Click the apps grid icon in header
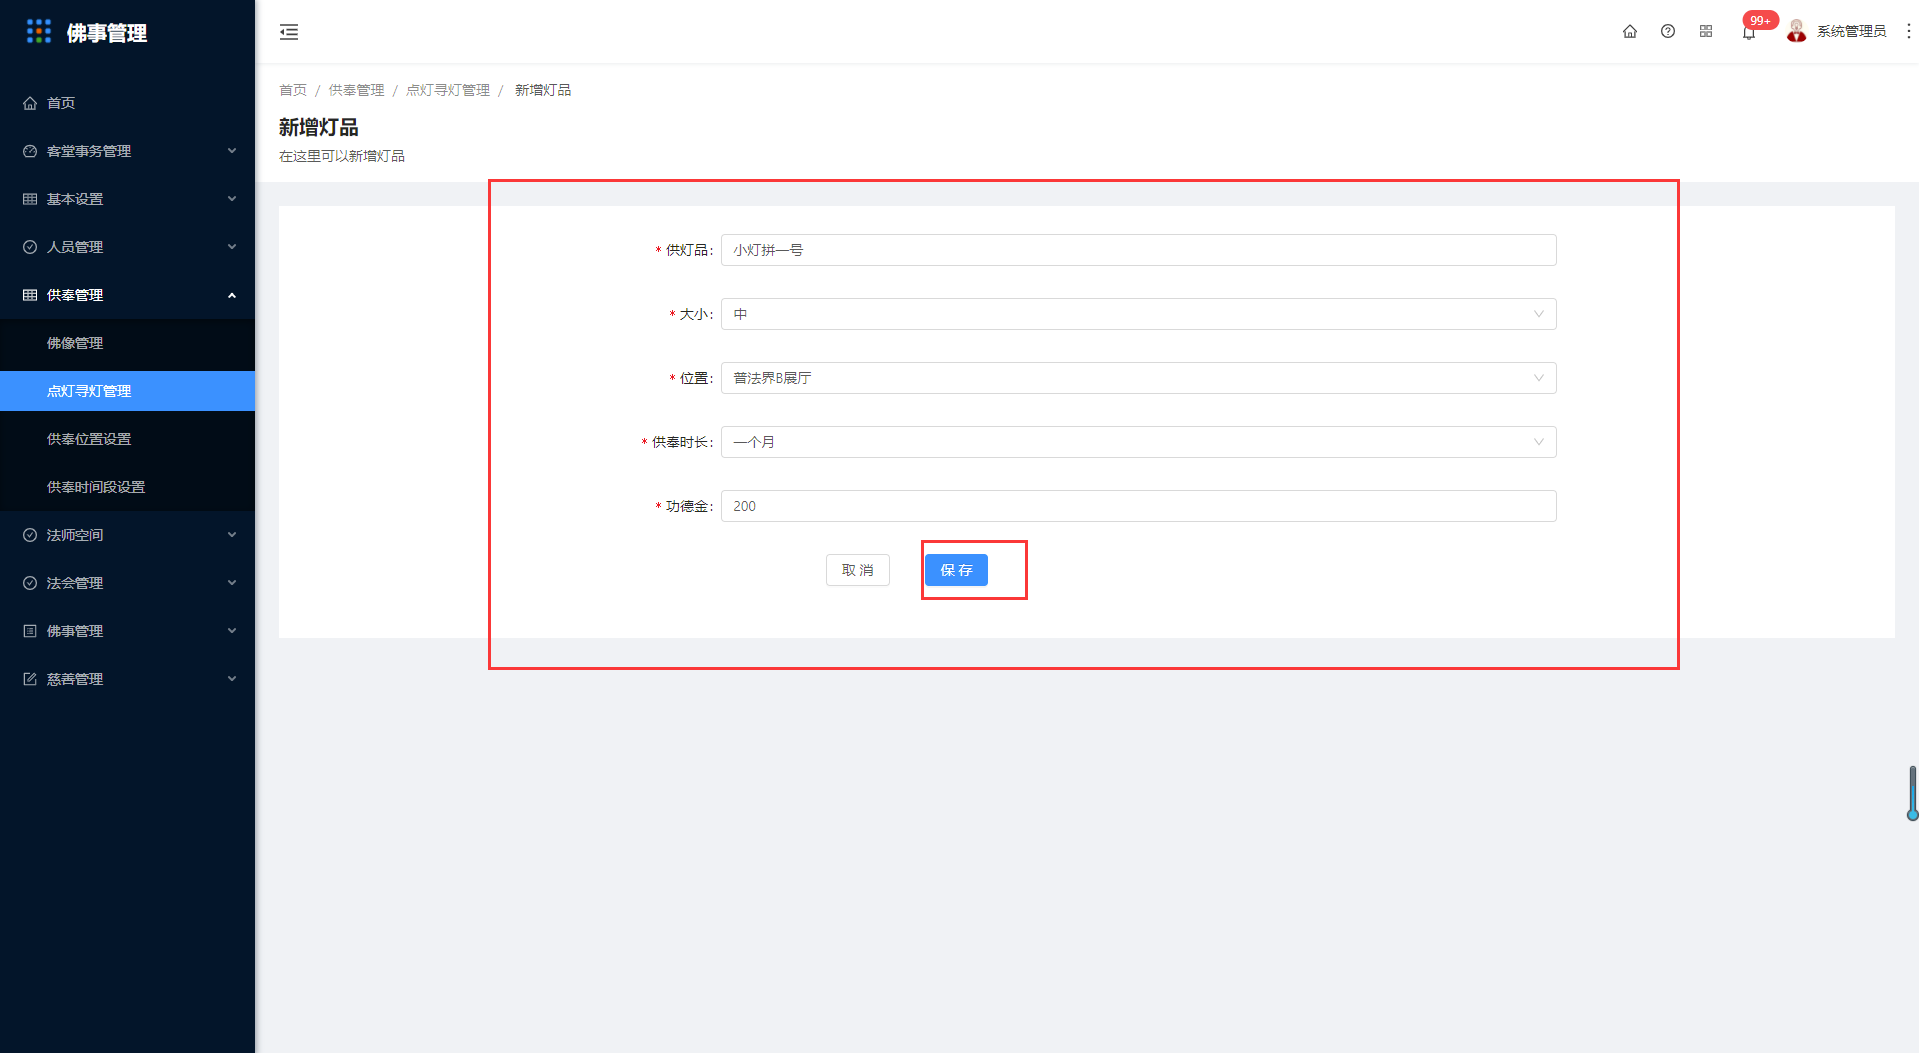This screenshot has height=1053, width=1919. [1706, 32]
